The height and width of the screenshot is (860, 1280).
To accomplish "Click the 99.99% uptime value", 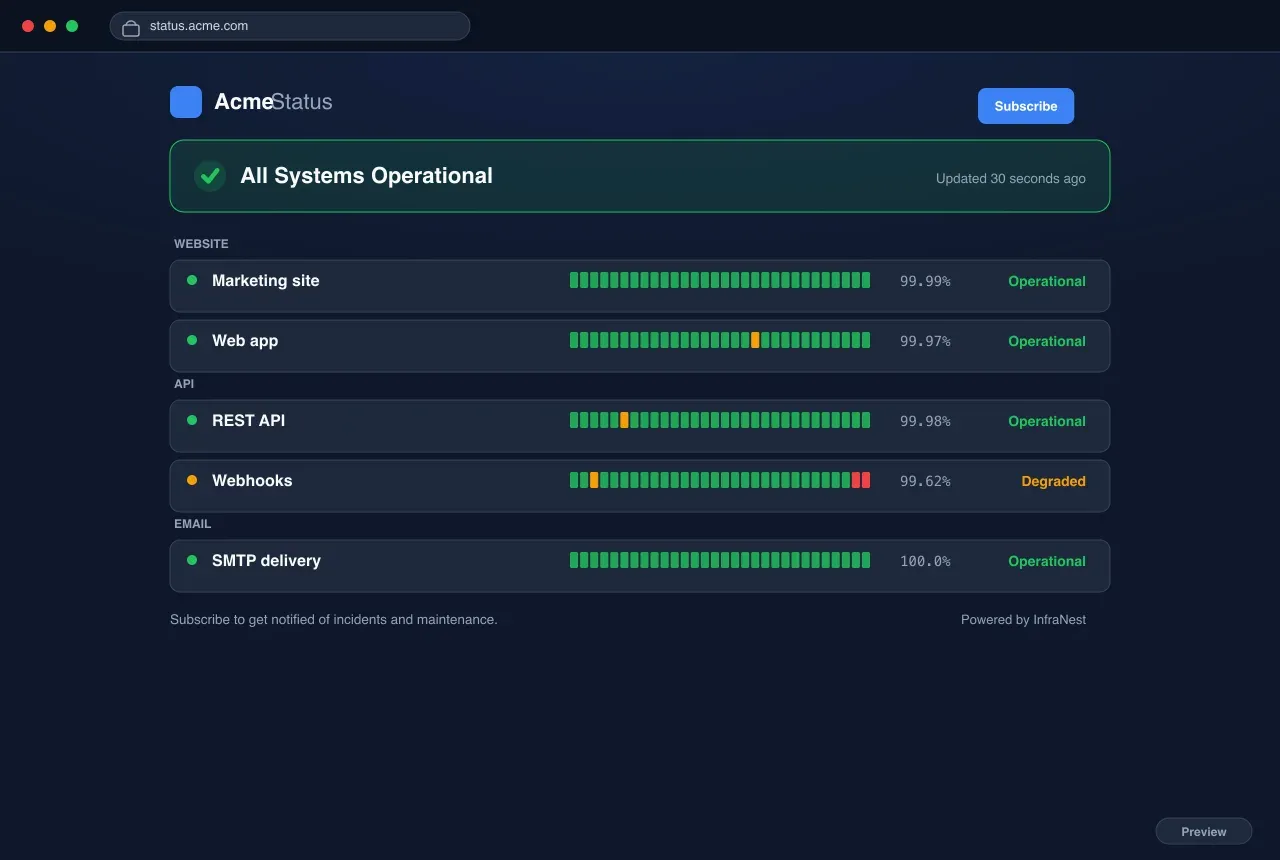I will click(925, 281).
